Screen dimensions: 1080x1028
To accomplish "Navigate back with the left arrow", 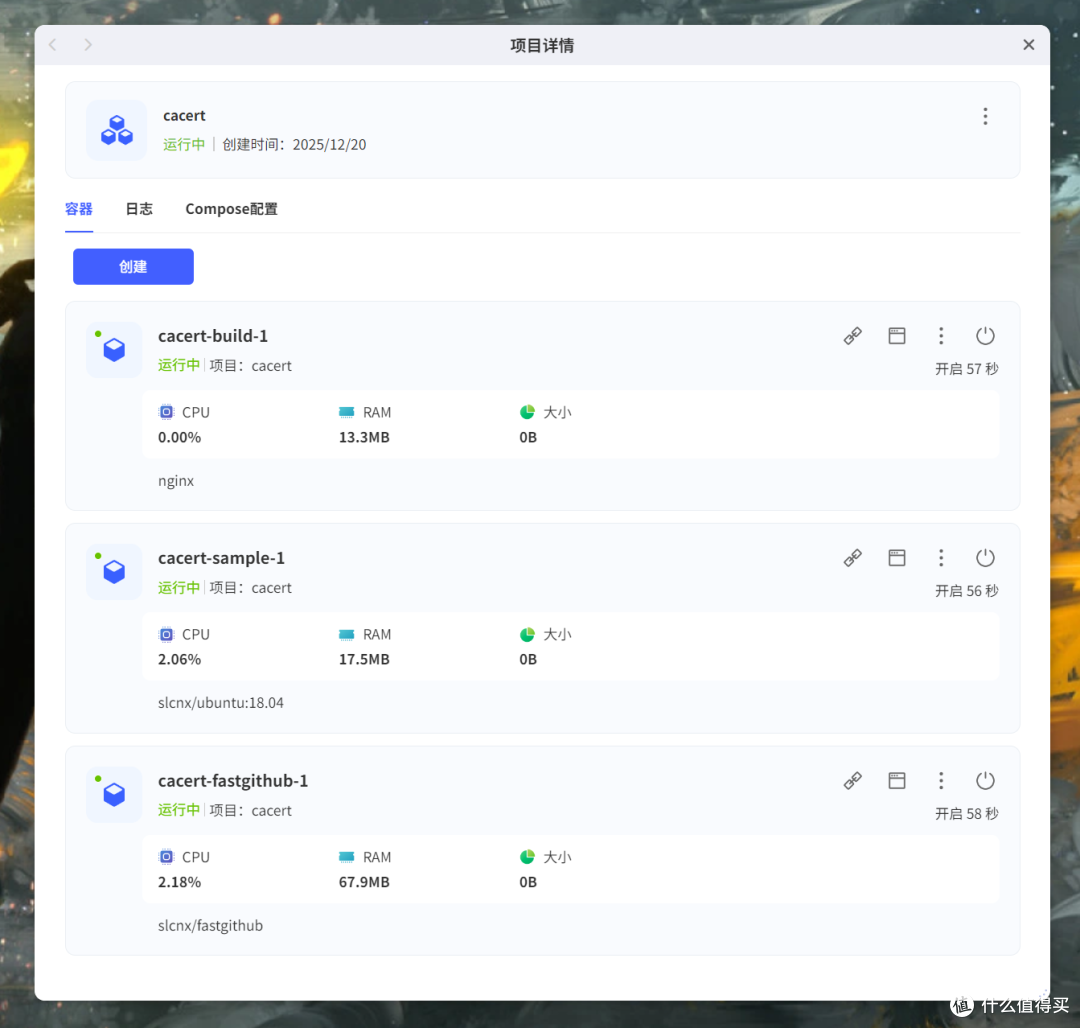I will pyautogui.click(x=53, y=45).
